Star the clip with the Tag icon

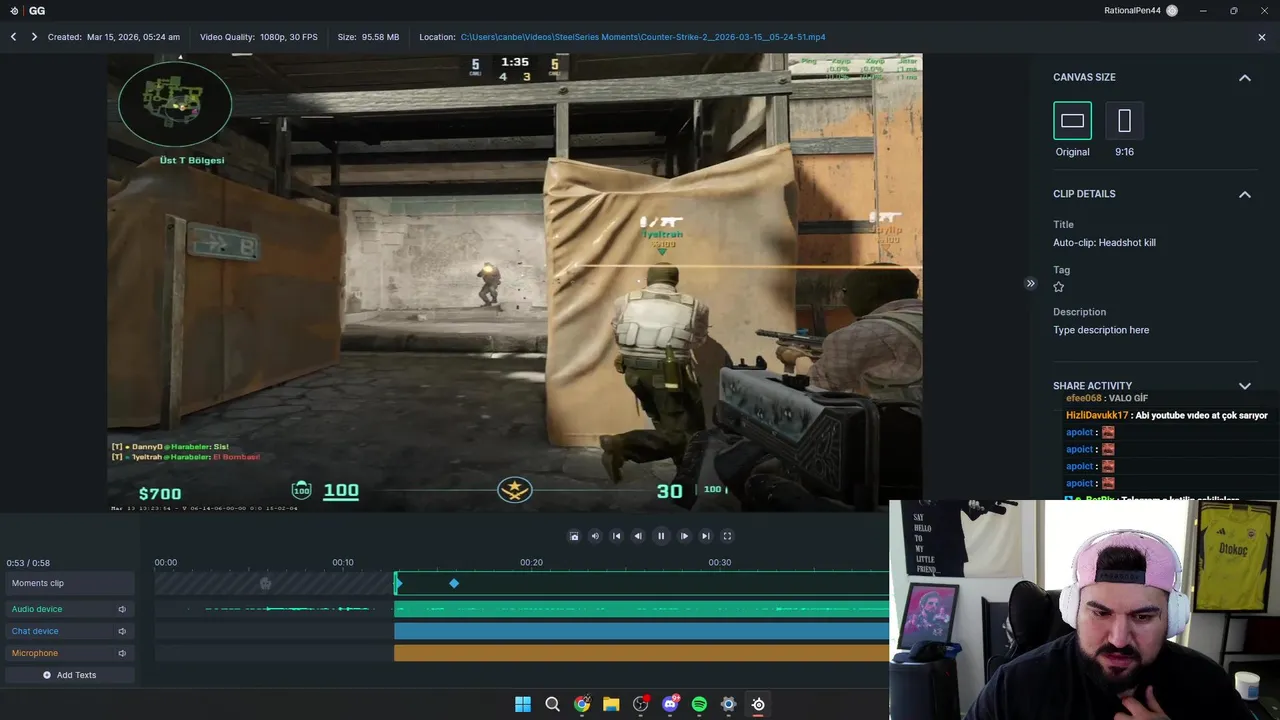(1059, 287)
